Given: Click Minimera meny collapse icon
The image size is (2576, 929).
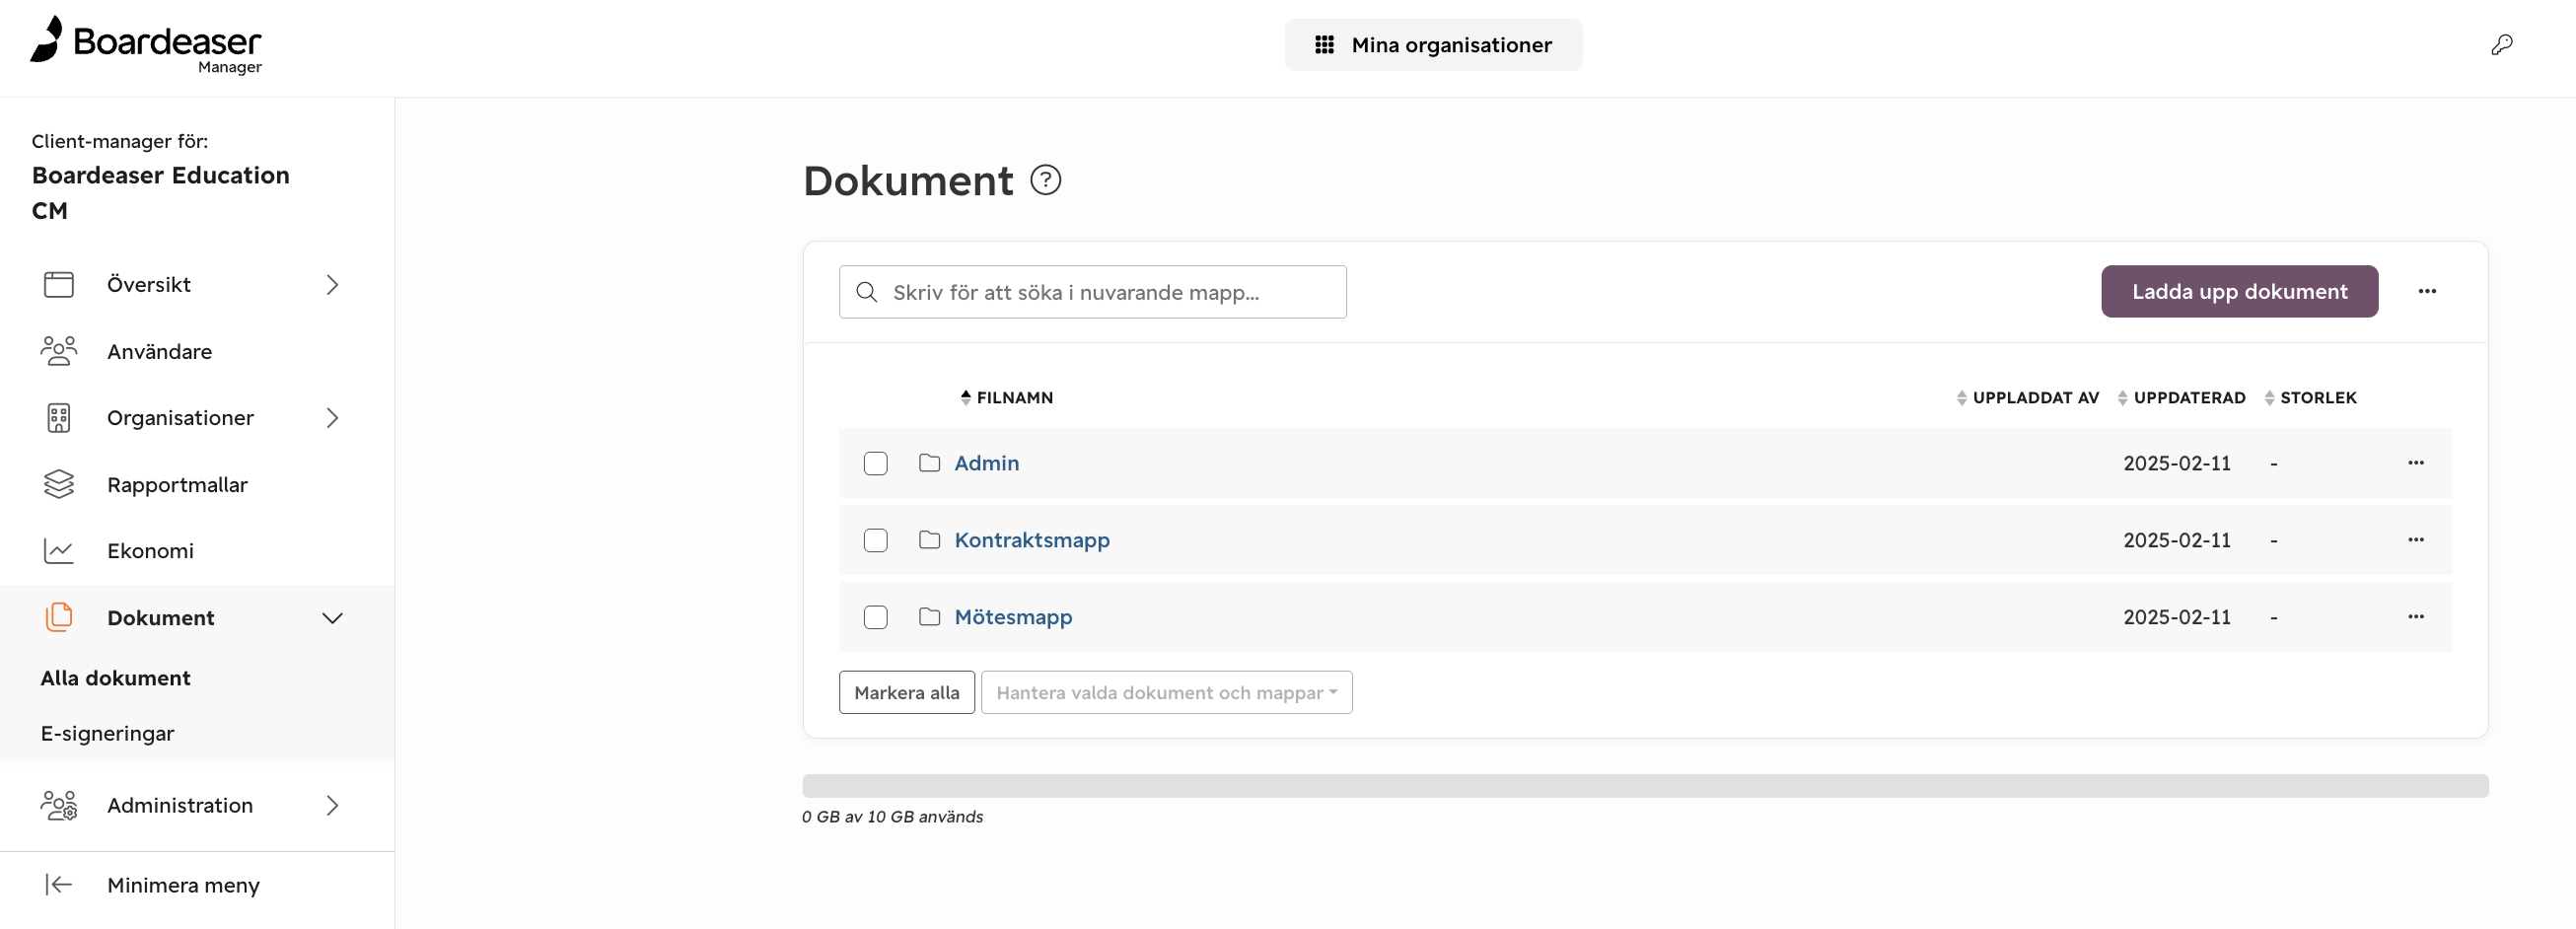Looking at the screenshot, I should click(59, 884).
